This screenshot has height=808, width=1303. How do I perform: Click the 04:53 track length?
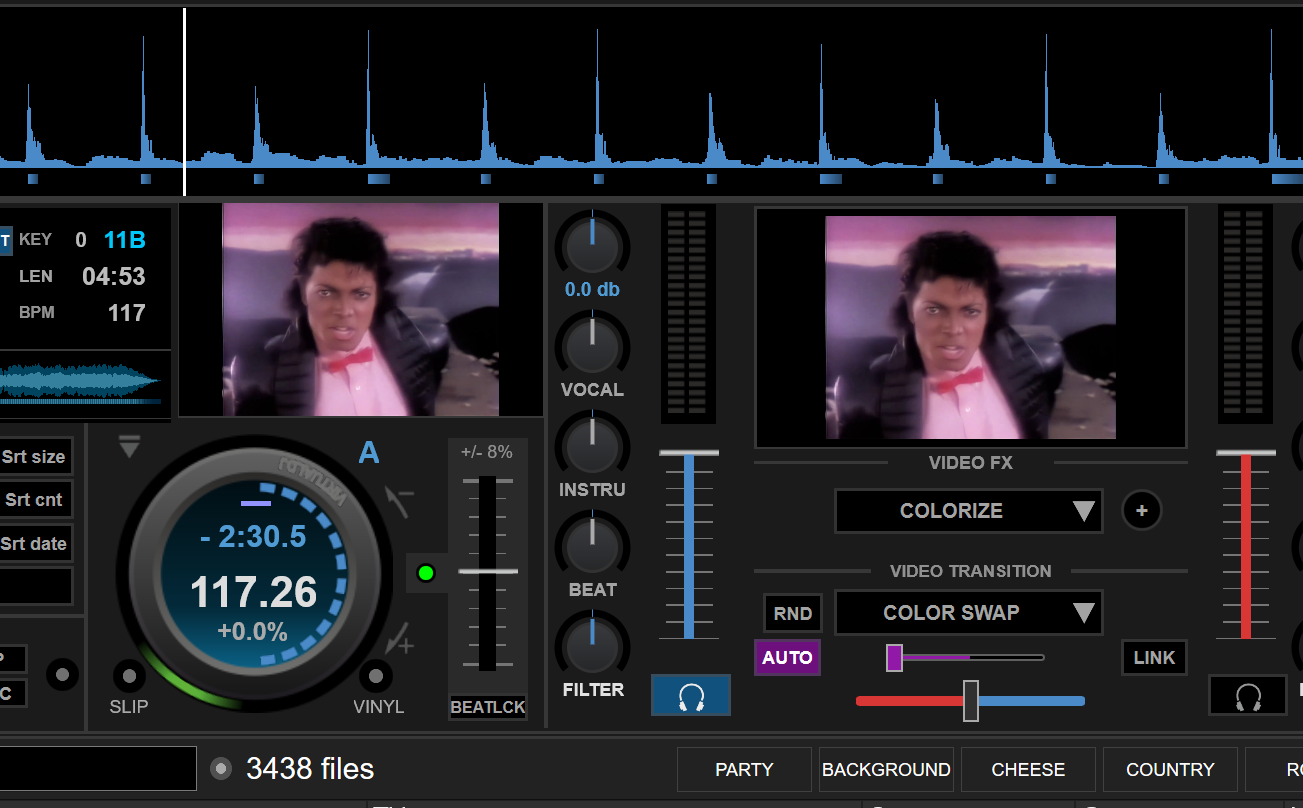coord(114,277)
